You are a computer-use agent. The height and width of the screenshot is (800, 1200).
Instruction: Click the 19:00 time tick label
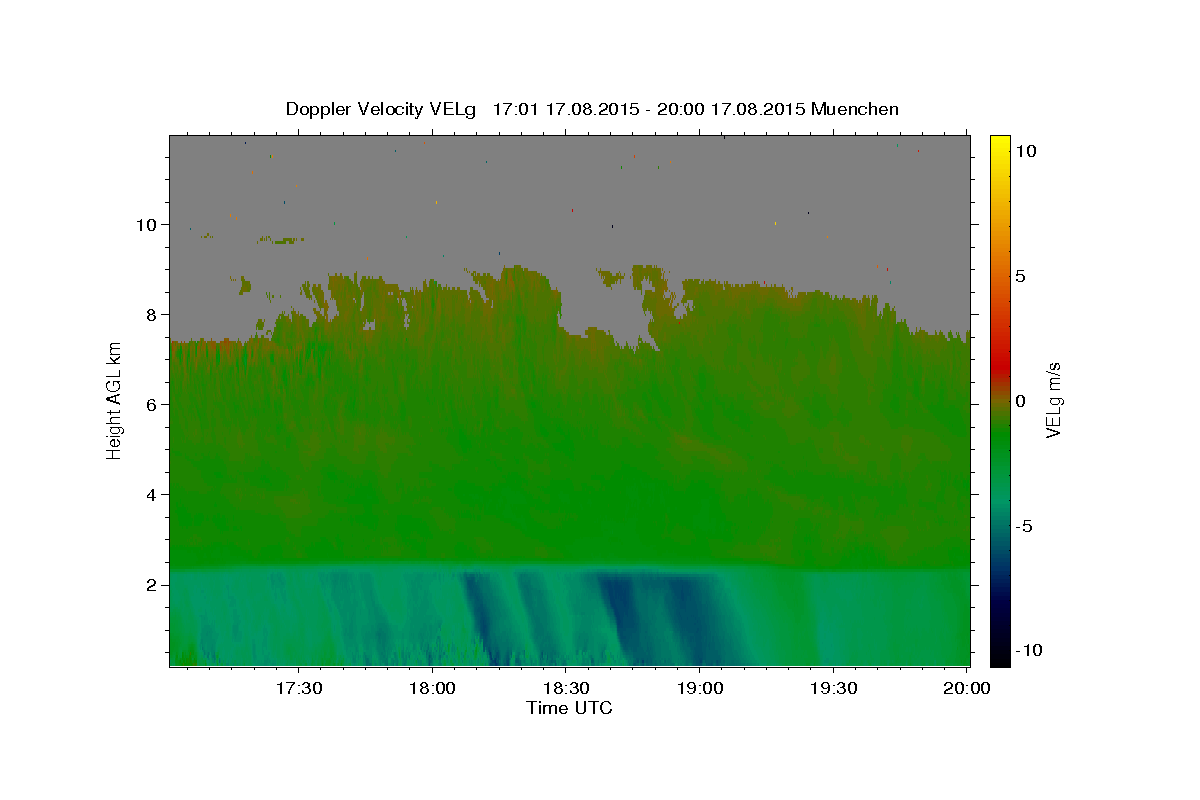[699, 688]
